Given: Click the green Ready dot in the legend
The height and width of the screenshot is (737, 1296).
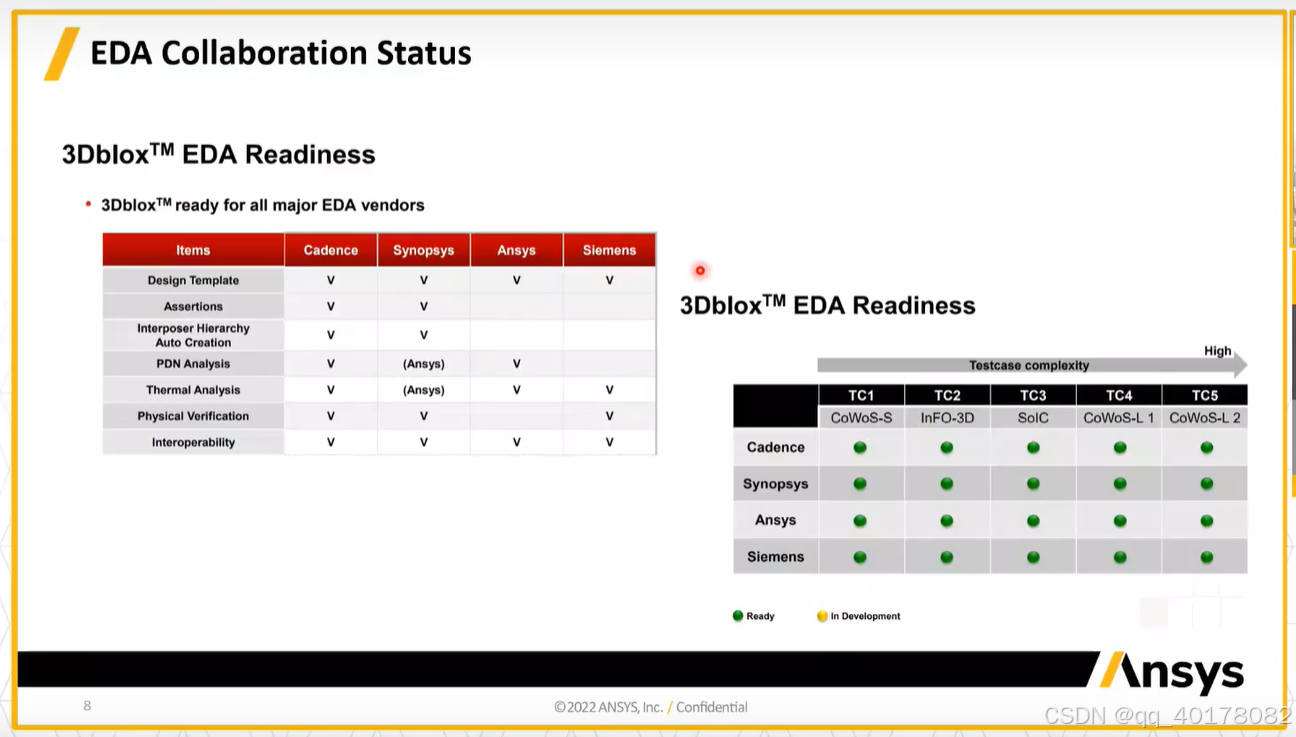Looking at the screenshot, I should [x=738, y=616].
